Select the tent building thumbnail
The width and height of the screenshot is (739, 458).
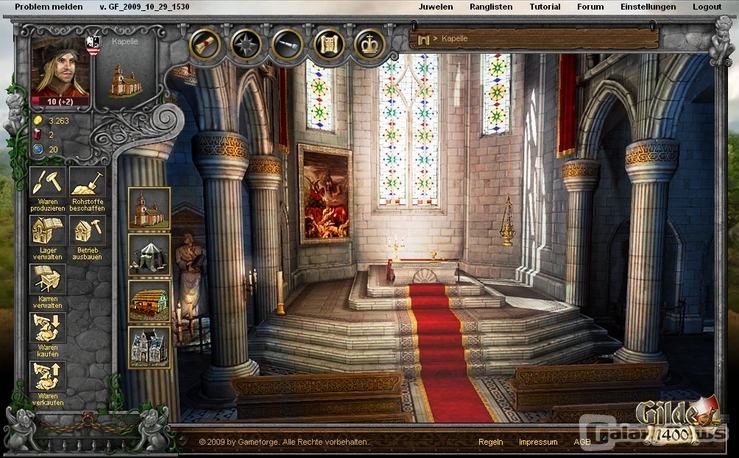click(149, 254)
